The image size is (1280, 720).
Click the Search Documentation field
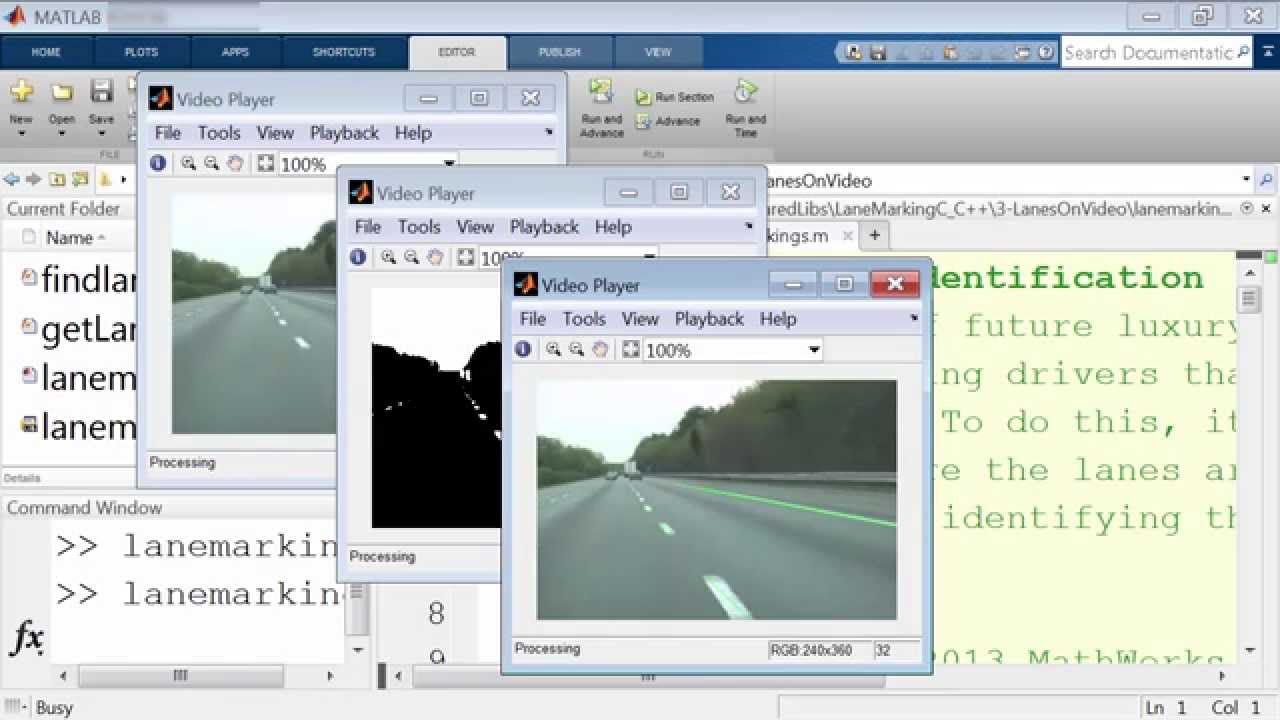click(1157, 53)
